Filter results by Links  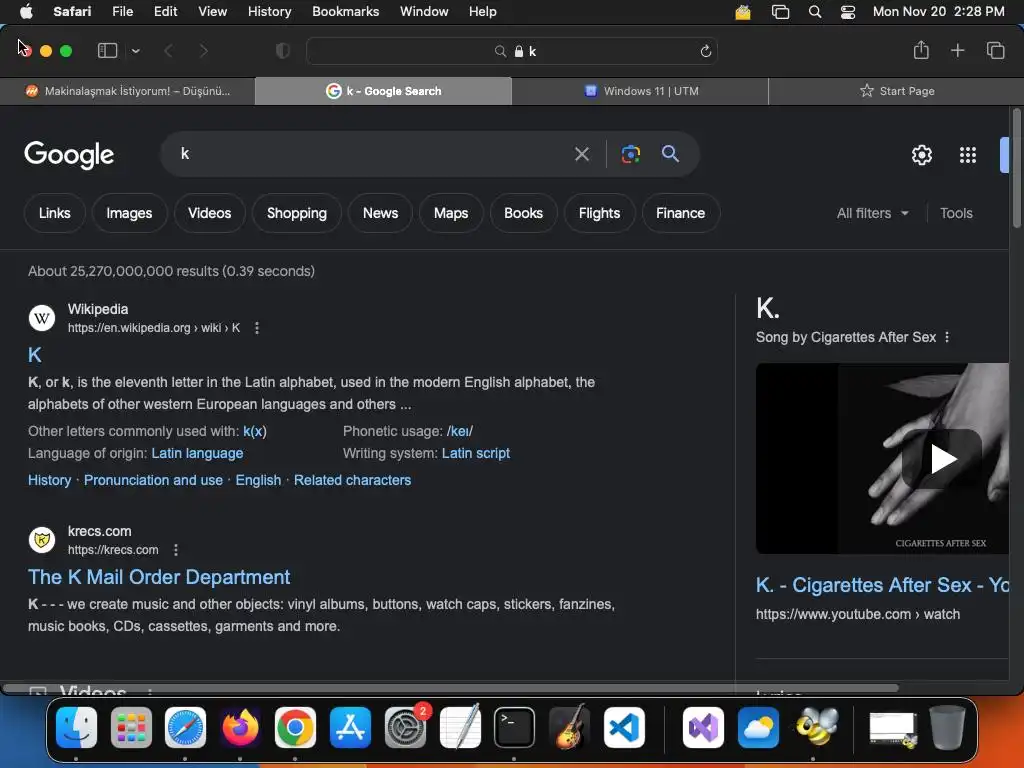54,213
